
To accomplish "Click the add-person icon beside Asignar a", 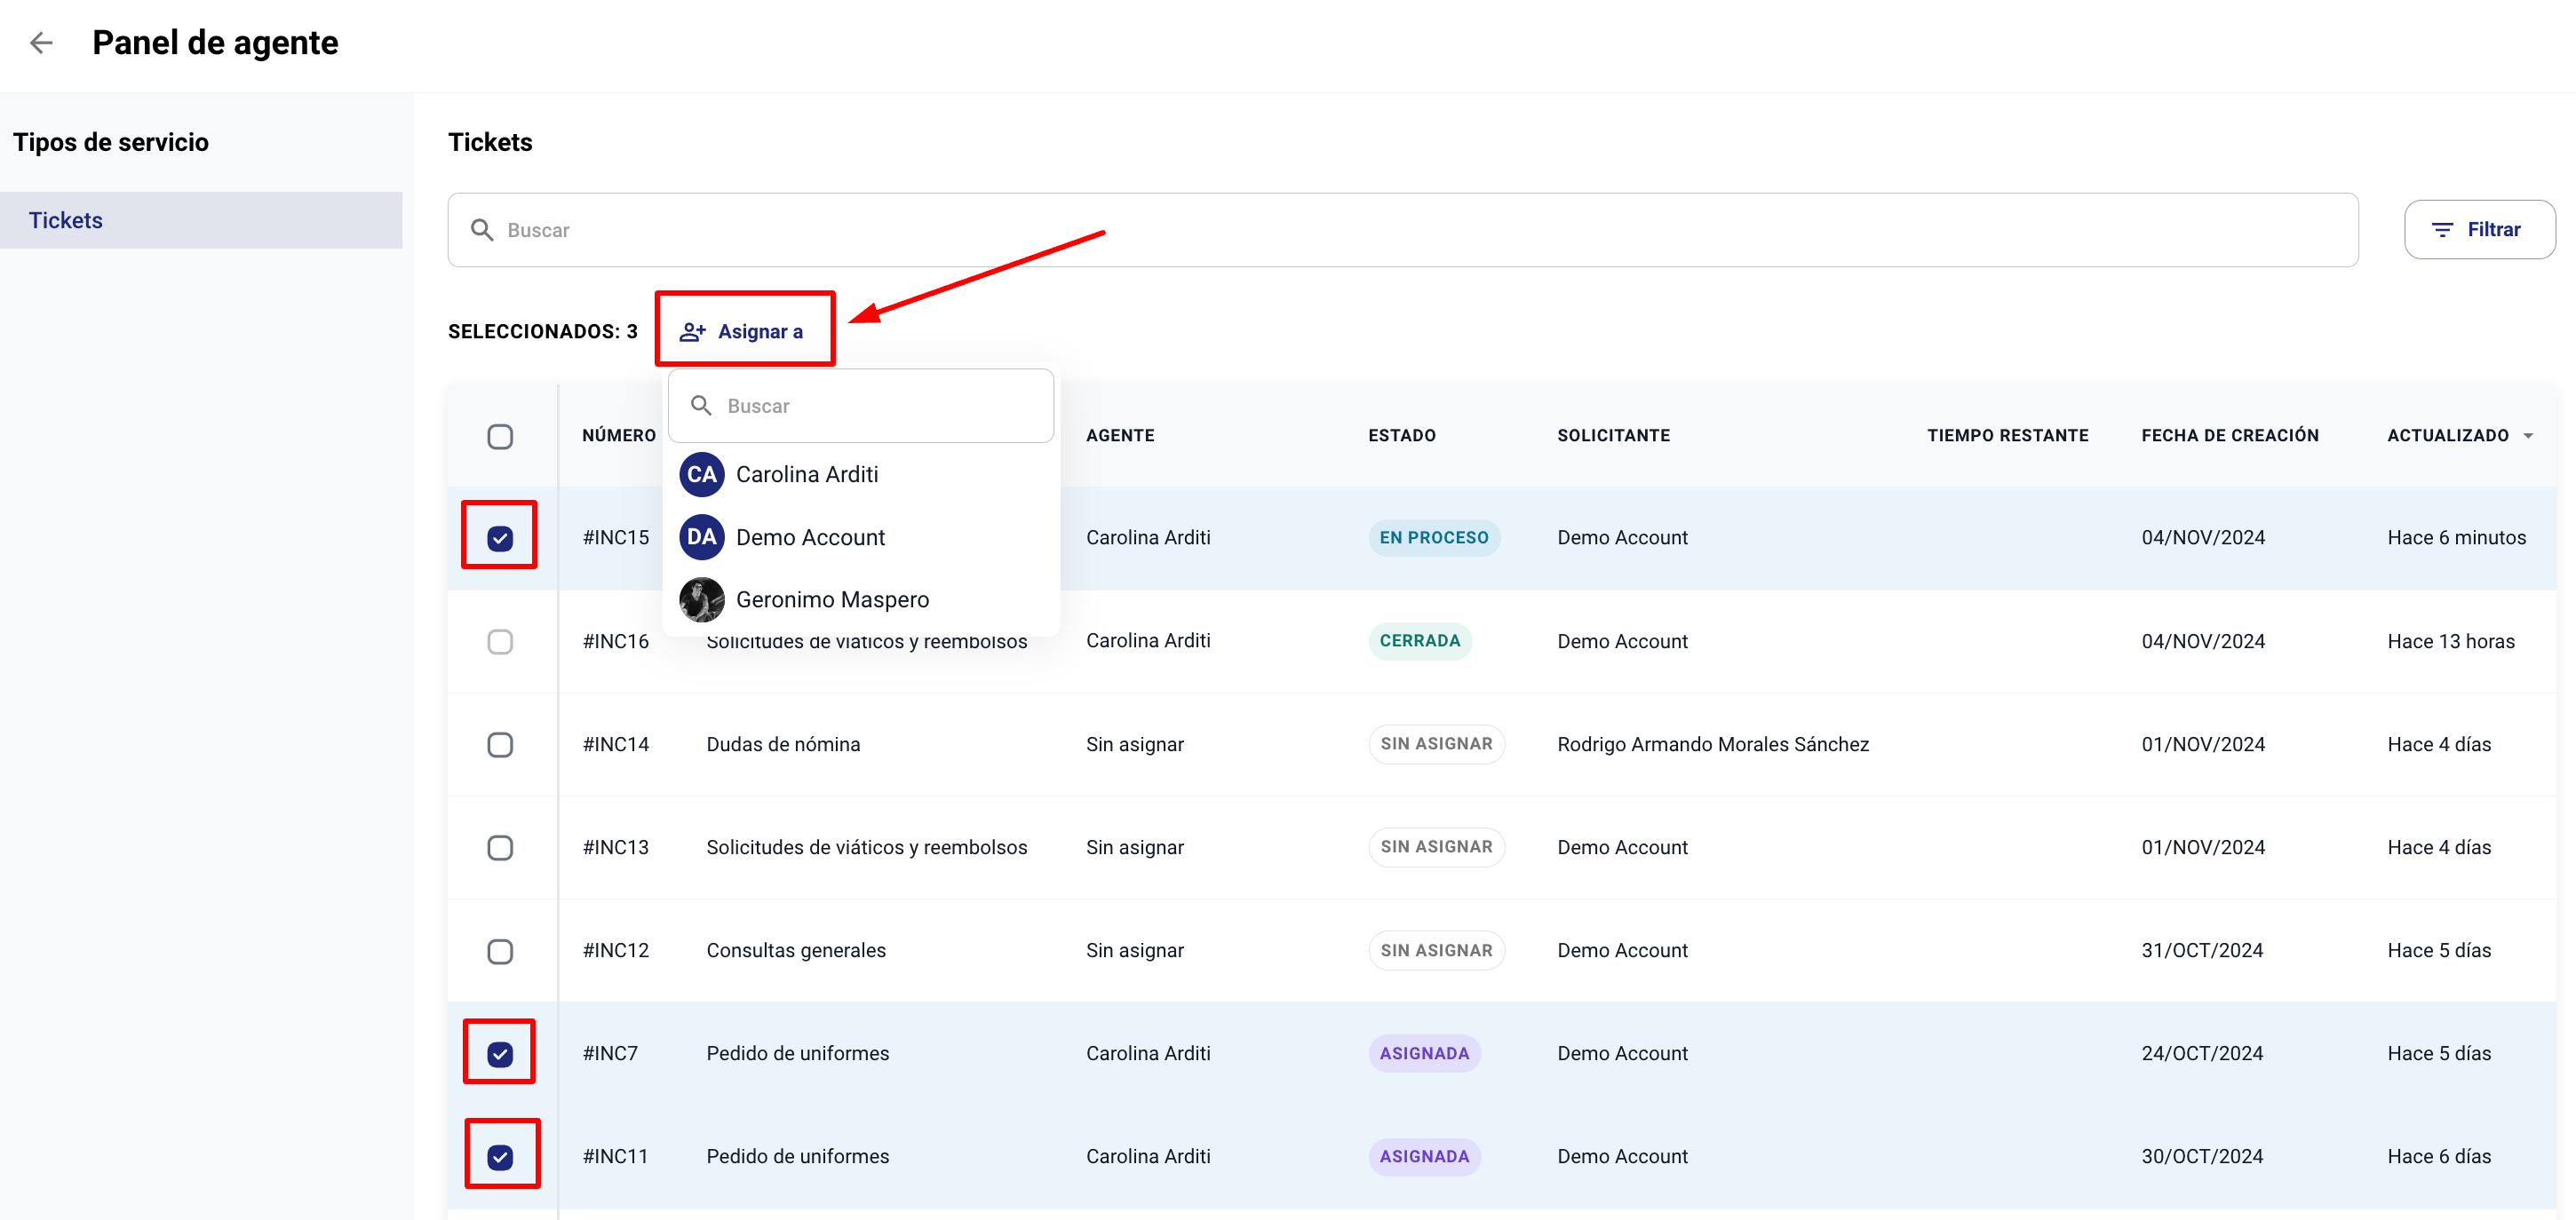I will pos(693,332).
